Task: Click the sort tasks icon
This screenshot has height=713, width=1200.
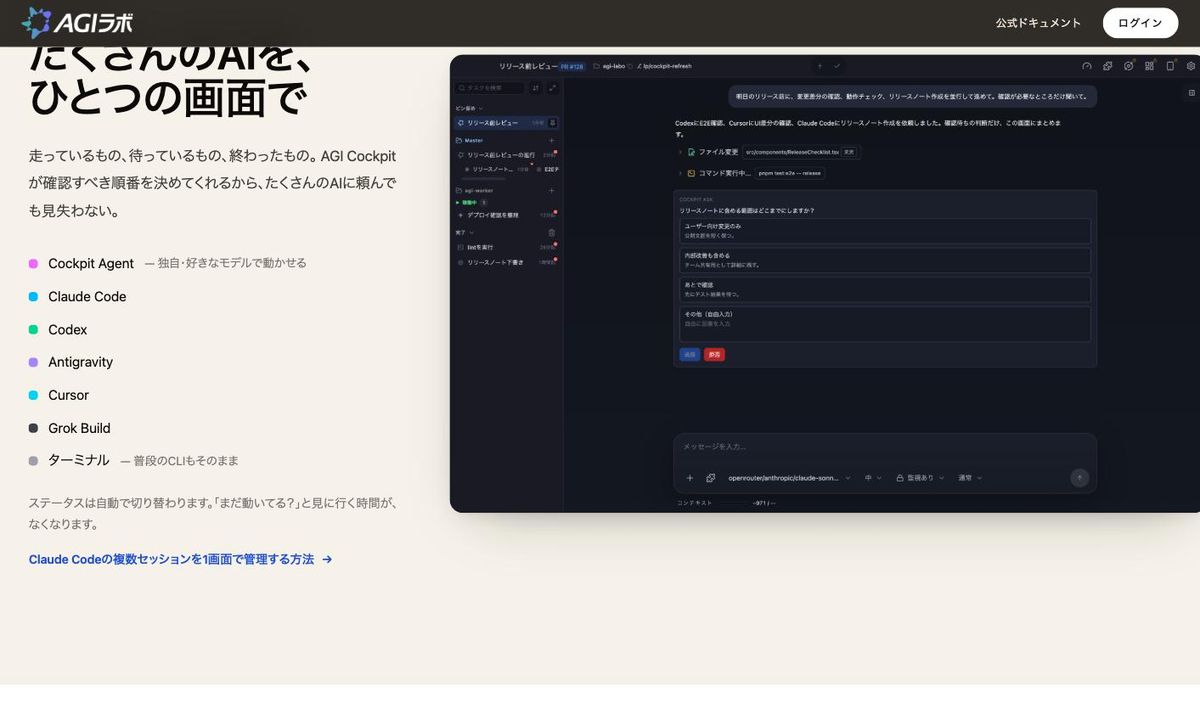Action: pos(535,88)
